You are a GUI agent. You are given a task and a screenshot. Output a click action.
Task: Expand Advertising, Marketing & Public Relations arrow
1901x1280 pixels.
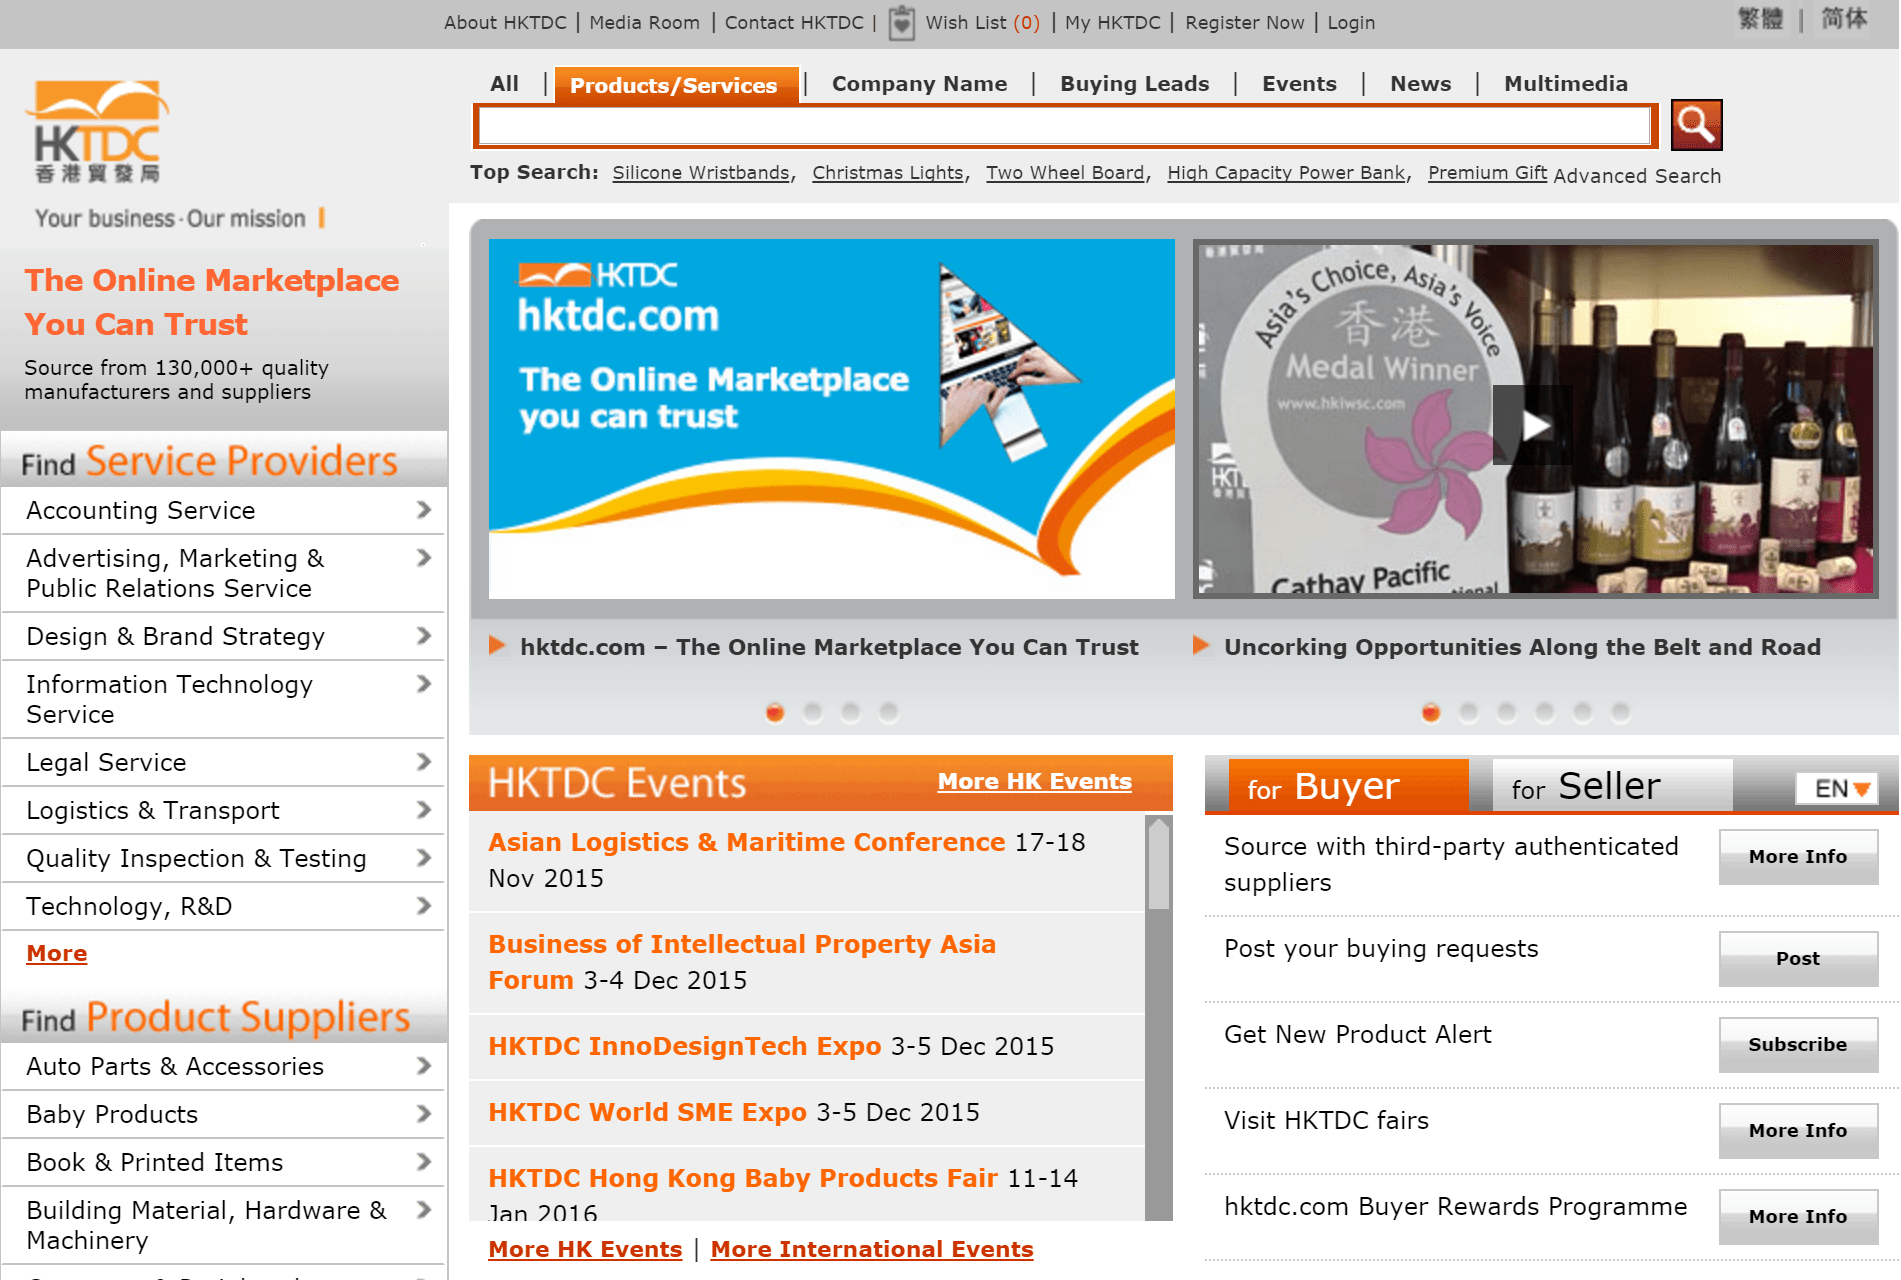[424, 558]
